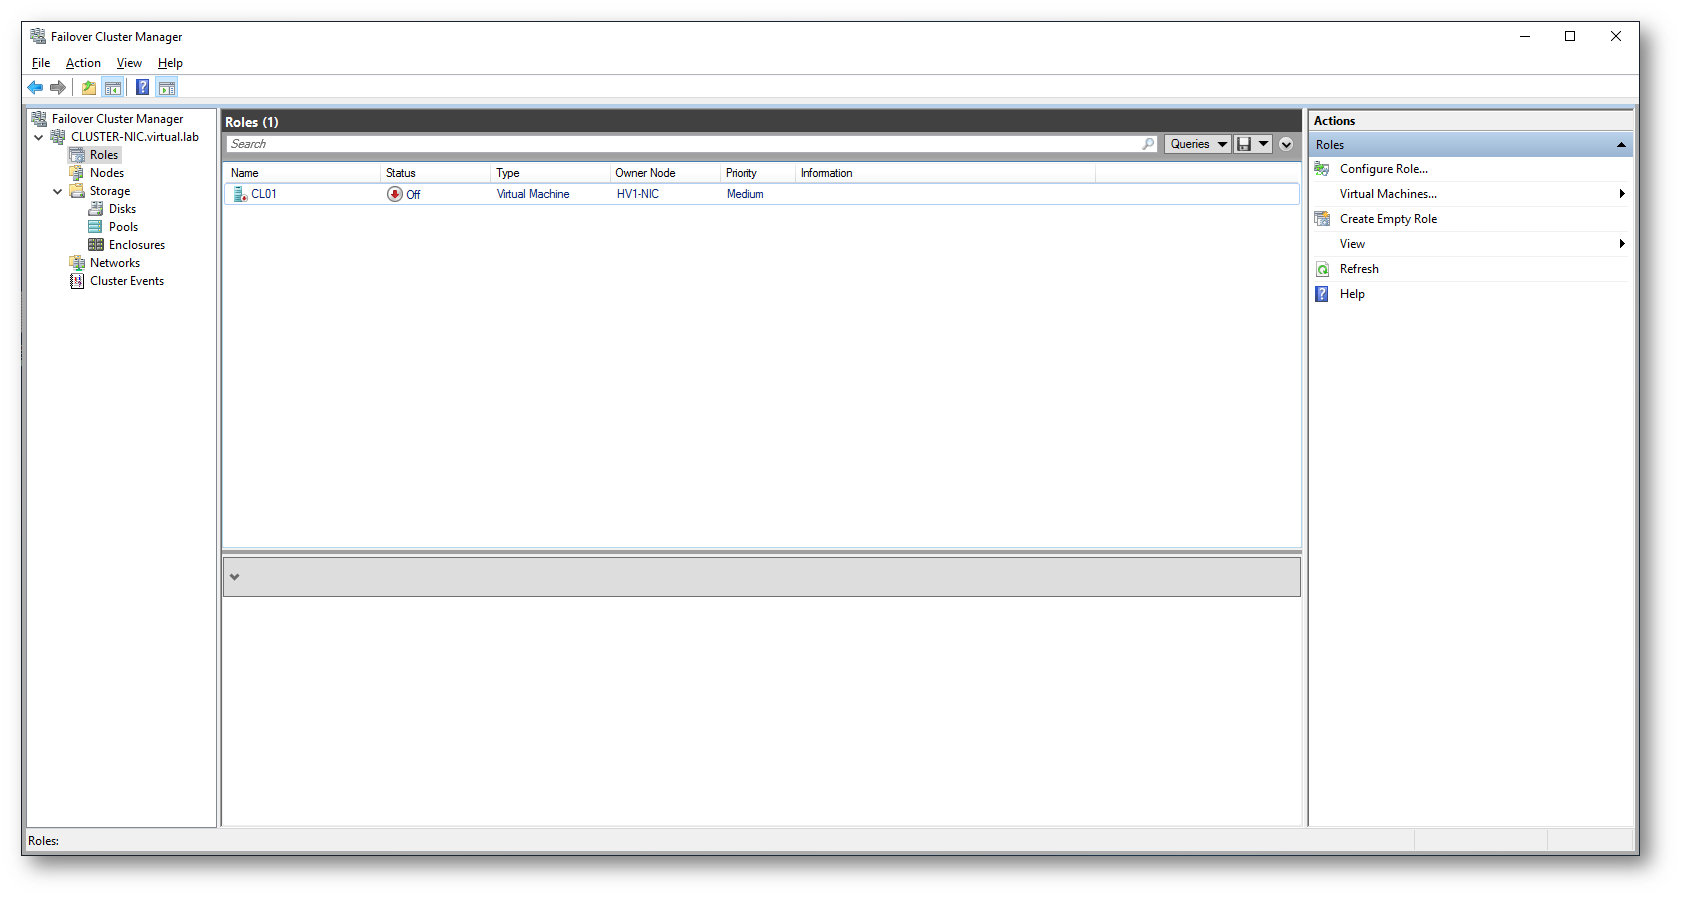
Task: Click Configure Role... action
Action: [x=1384, y=169]
